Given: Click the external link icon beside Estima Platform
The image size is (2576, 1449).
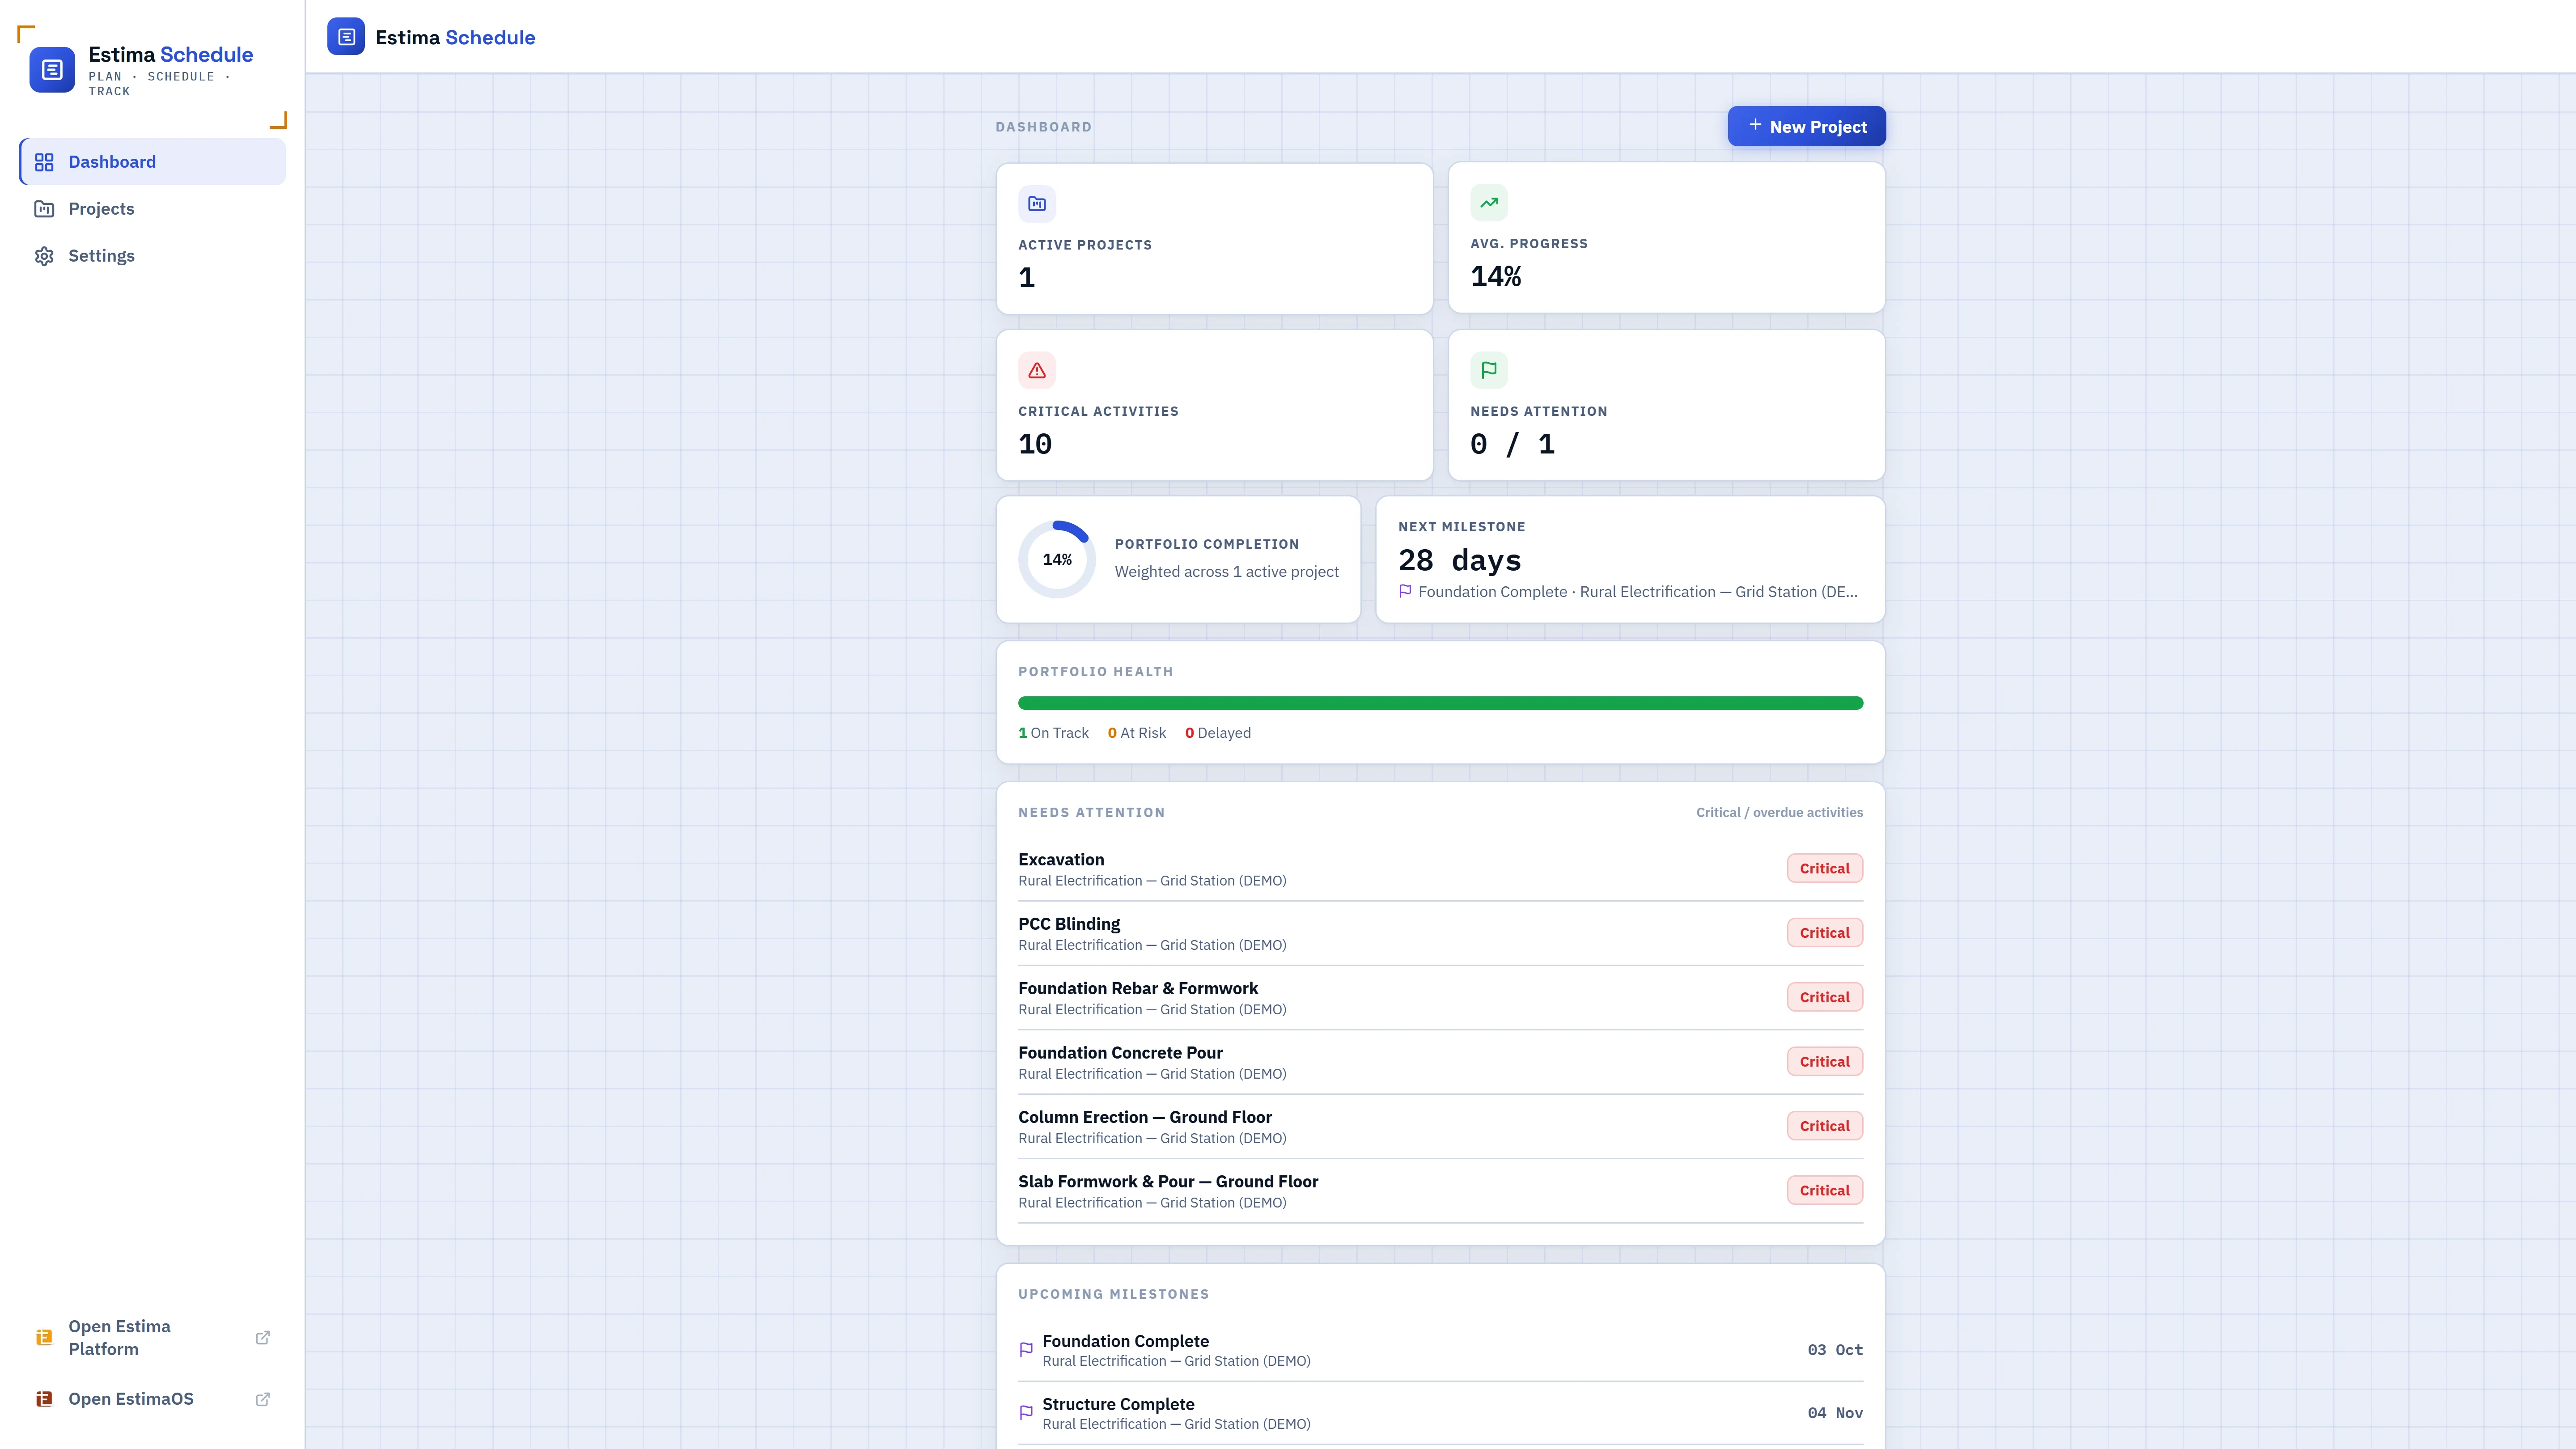Looking at the screenshot, I should (x=263, y=1337).
